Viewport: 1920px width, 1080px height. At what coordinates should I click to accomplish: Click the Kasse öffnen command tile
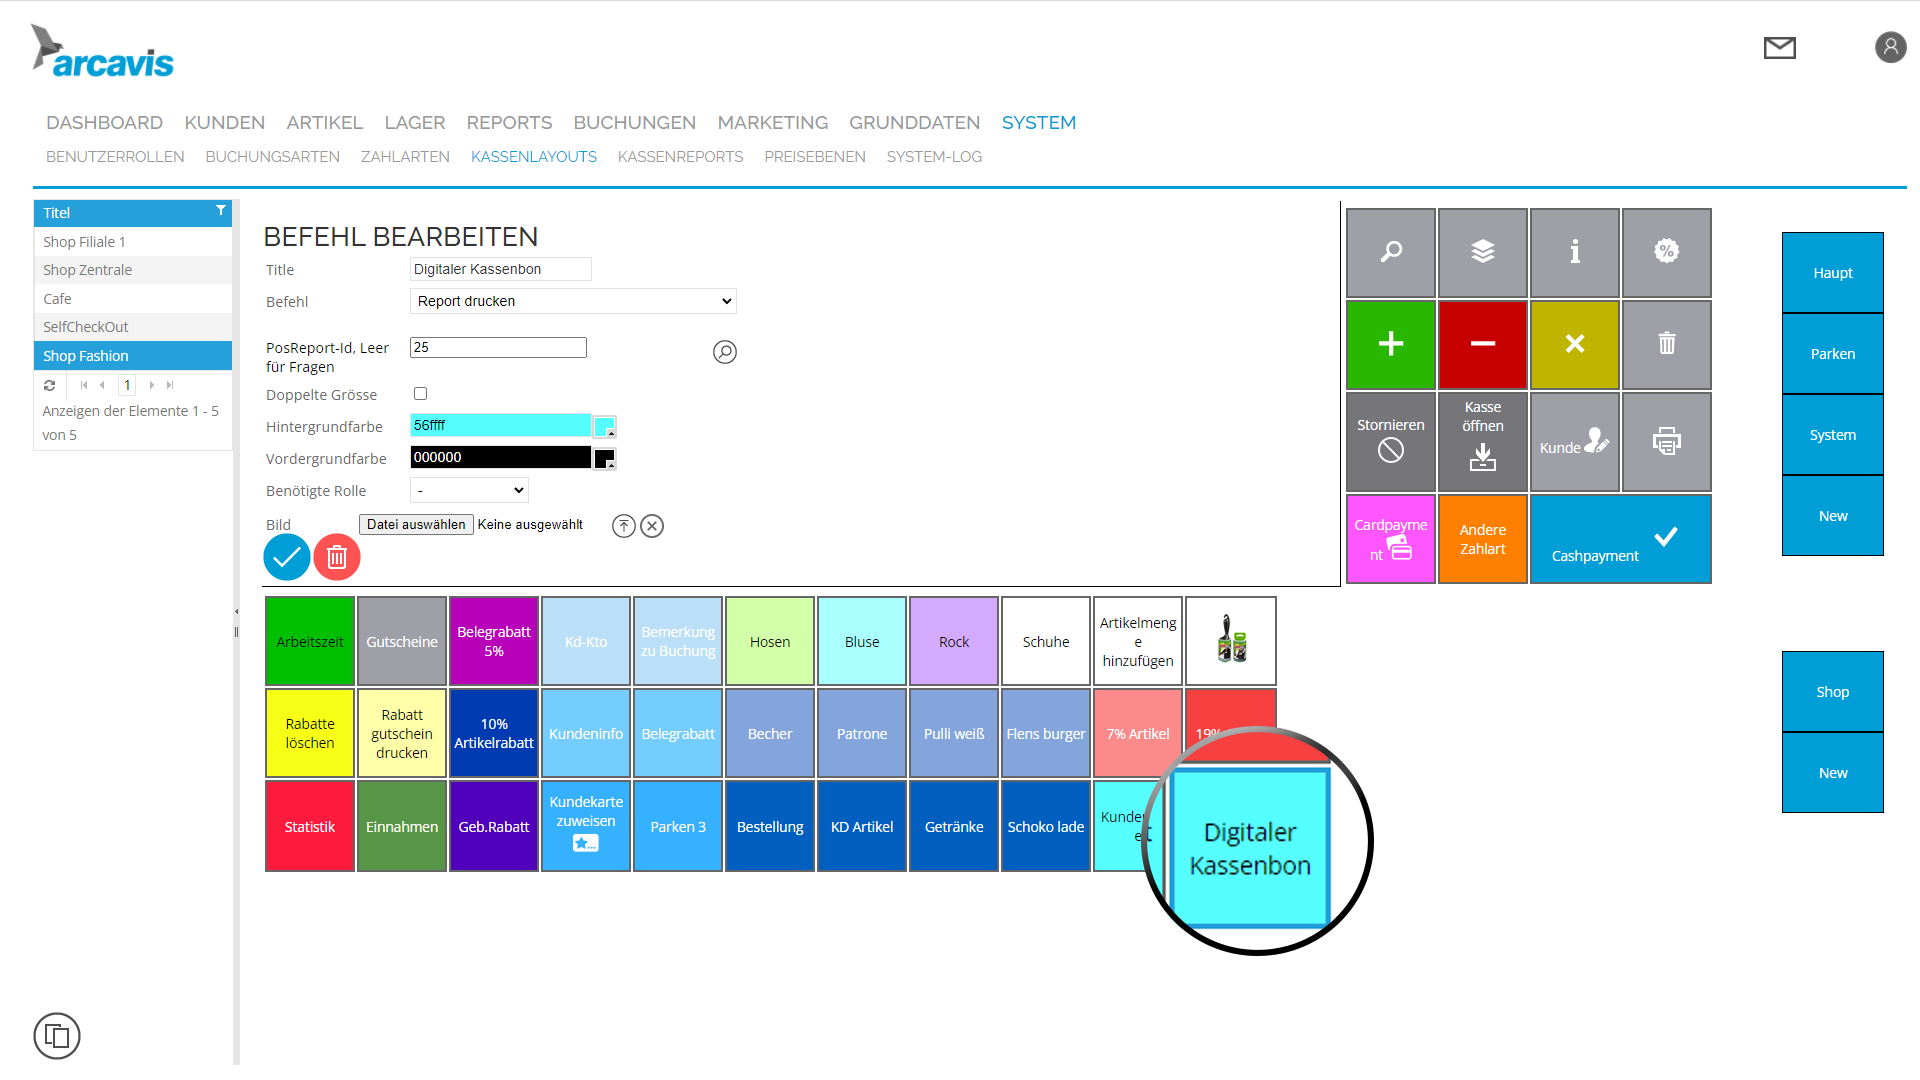pyautogui.click(x=1482, y=441)
